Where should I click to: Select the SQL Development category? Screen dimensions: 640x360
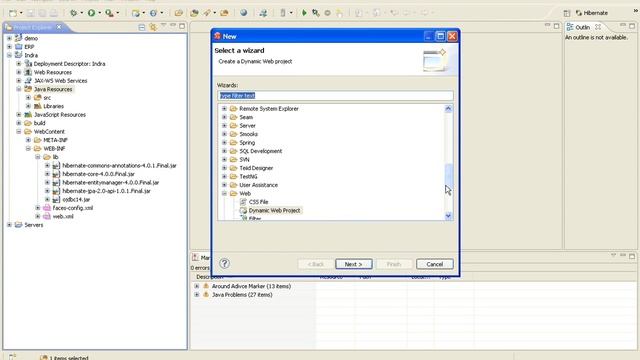[x=260, y=151]
